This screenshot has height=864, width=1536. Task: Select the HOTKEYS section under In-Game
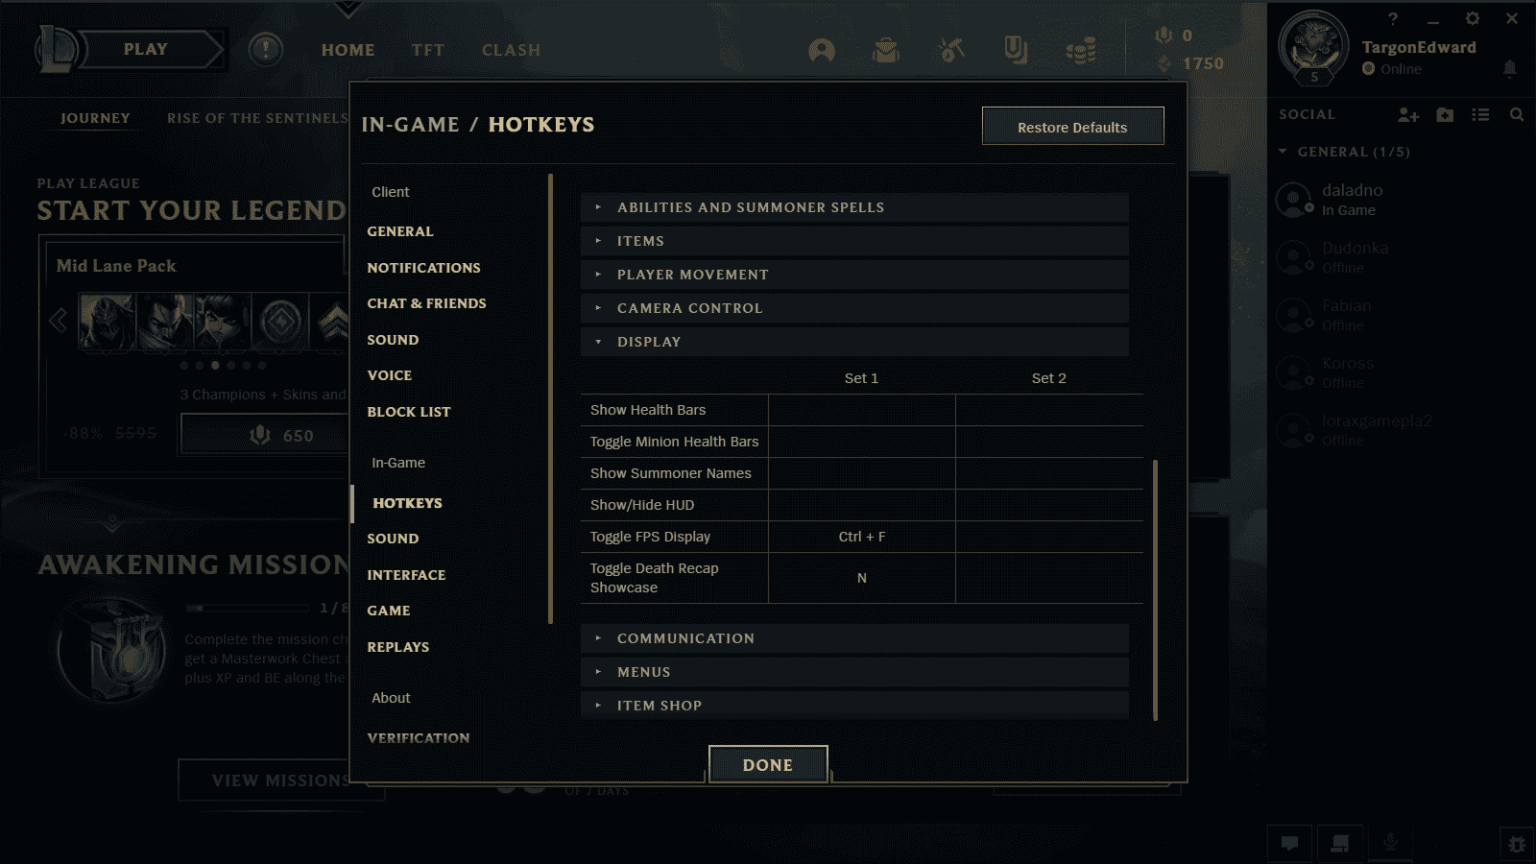click(407, 503)
